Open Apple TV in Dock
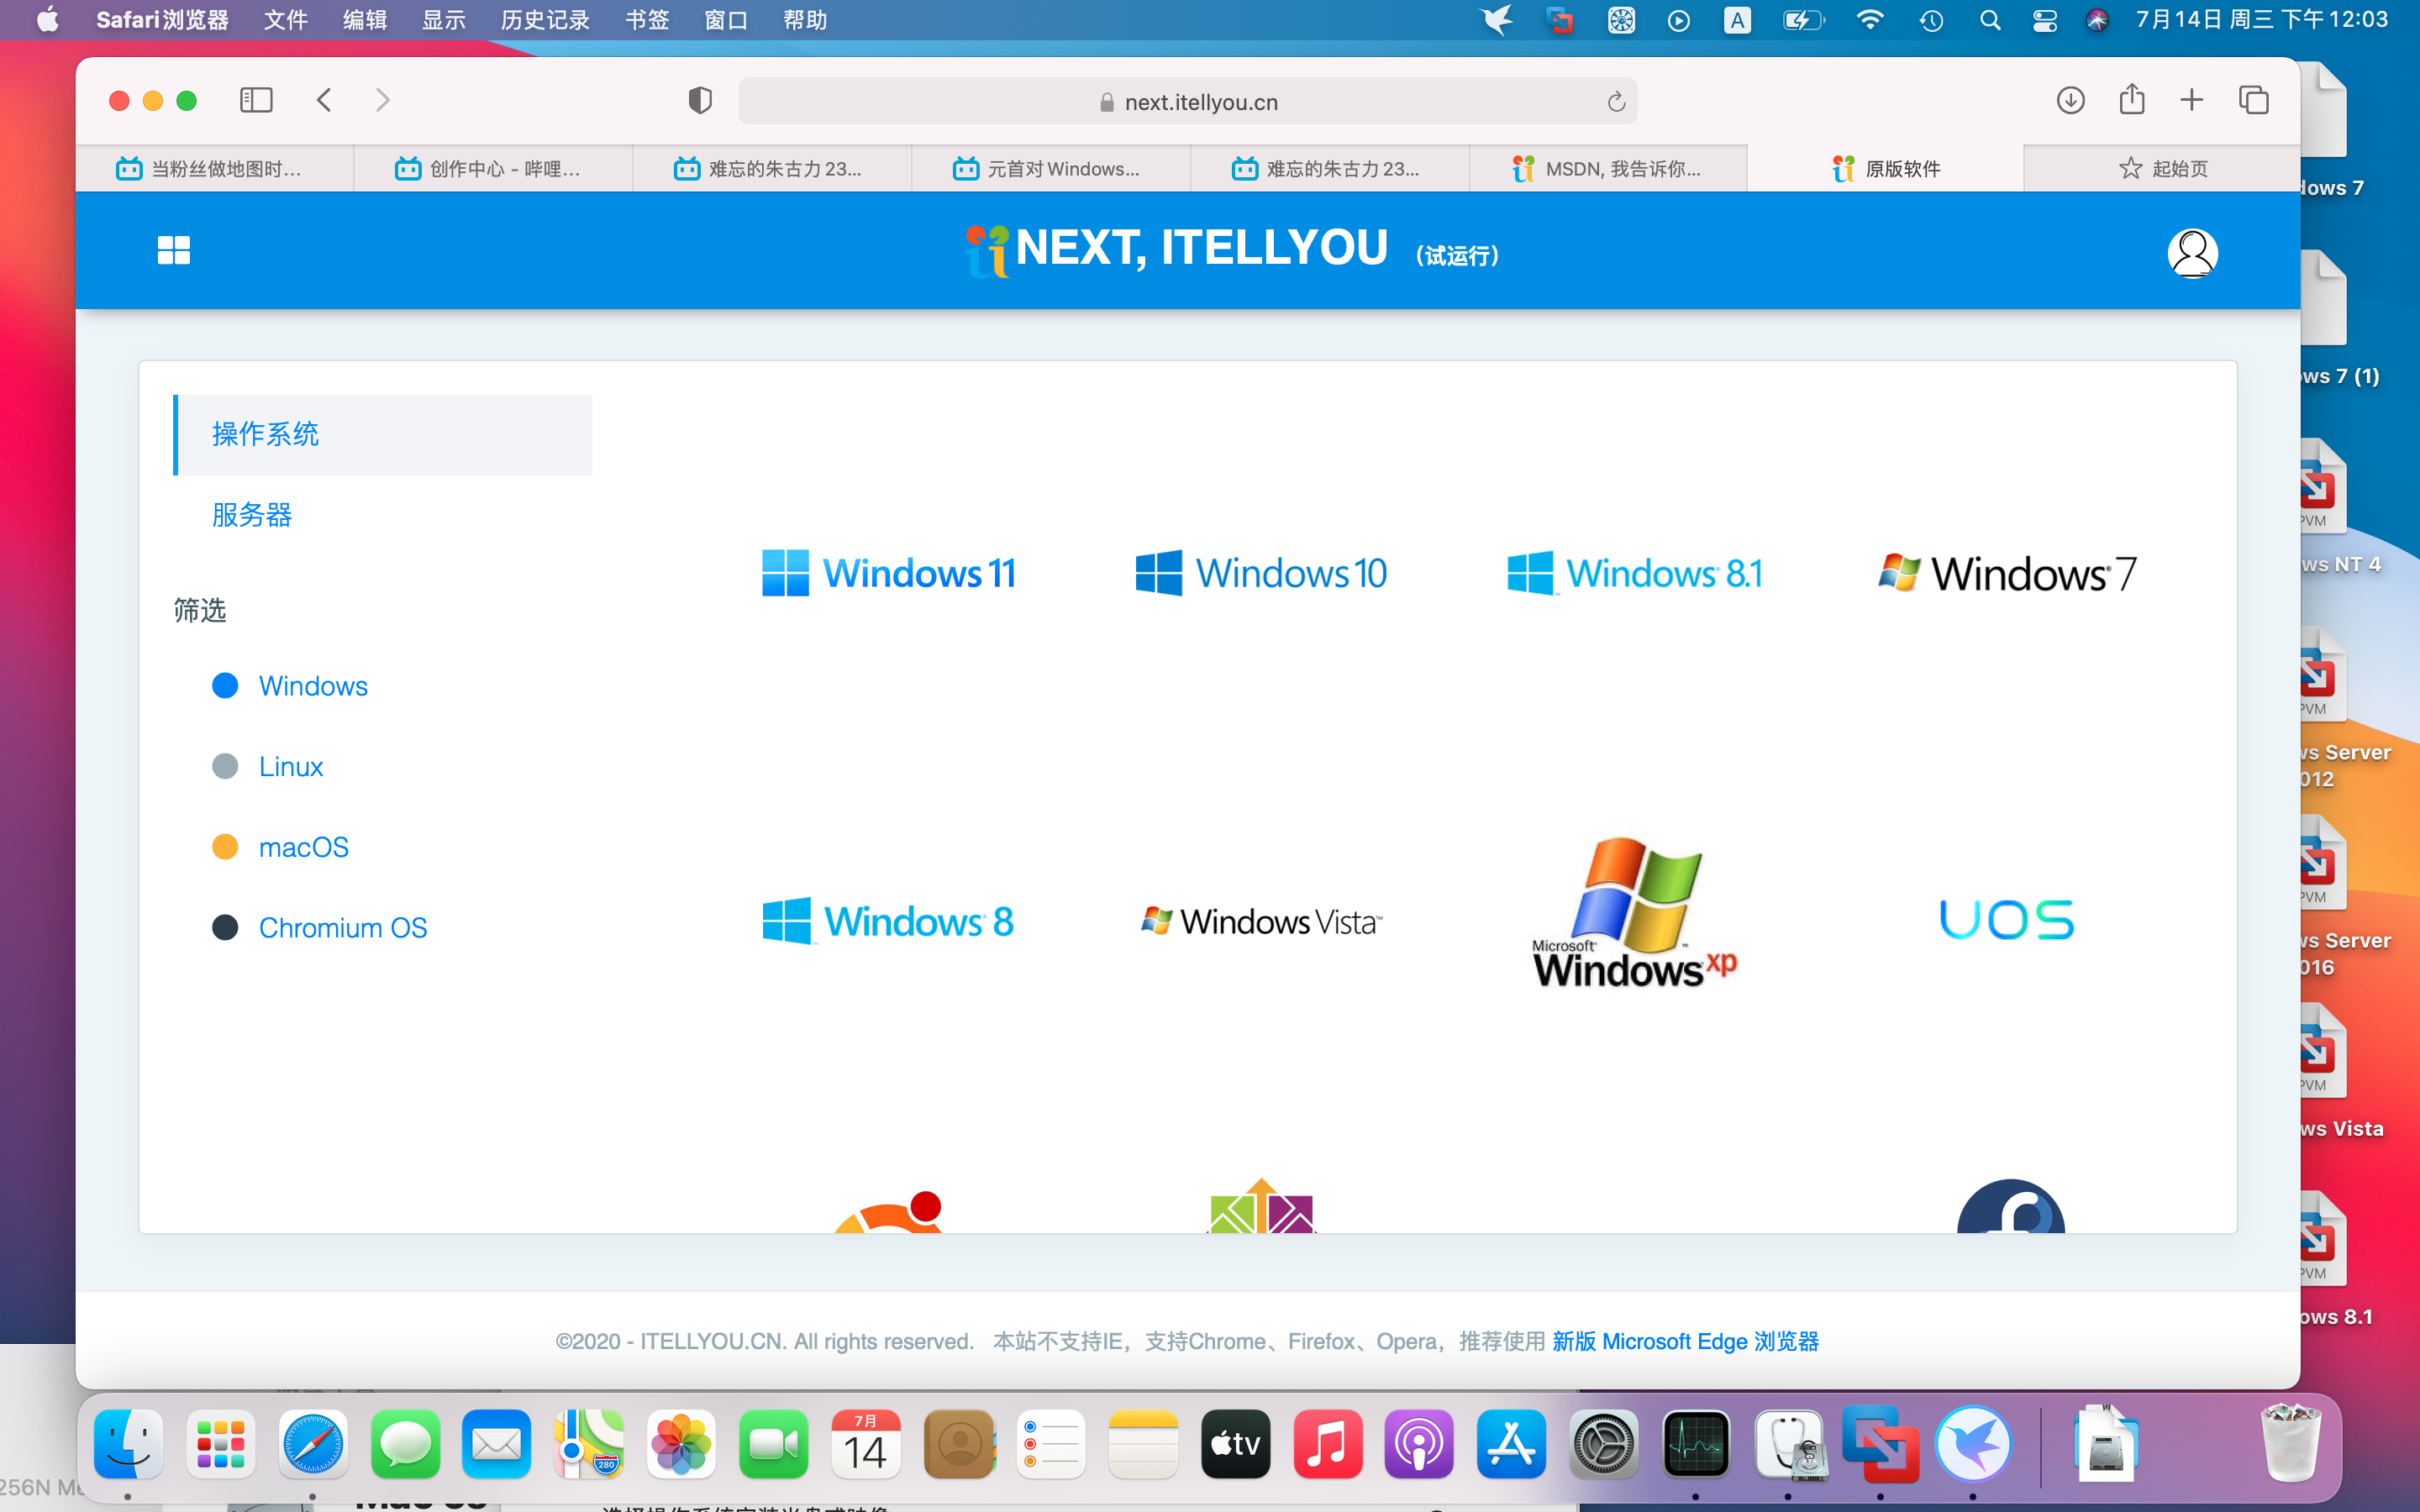2420x1512 pixels. tap(1235, 1444)
